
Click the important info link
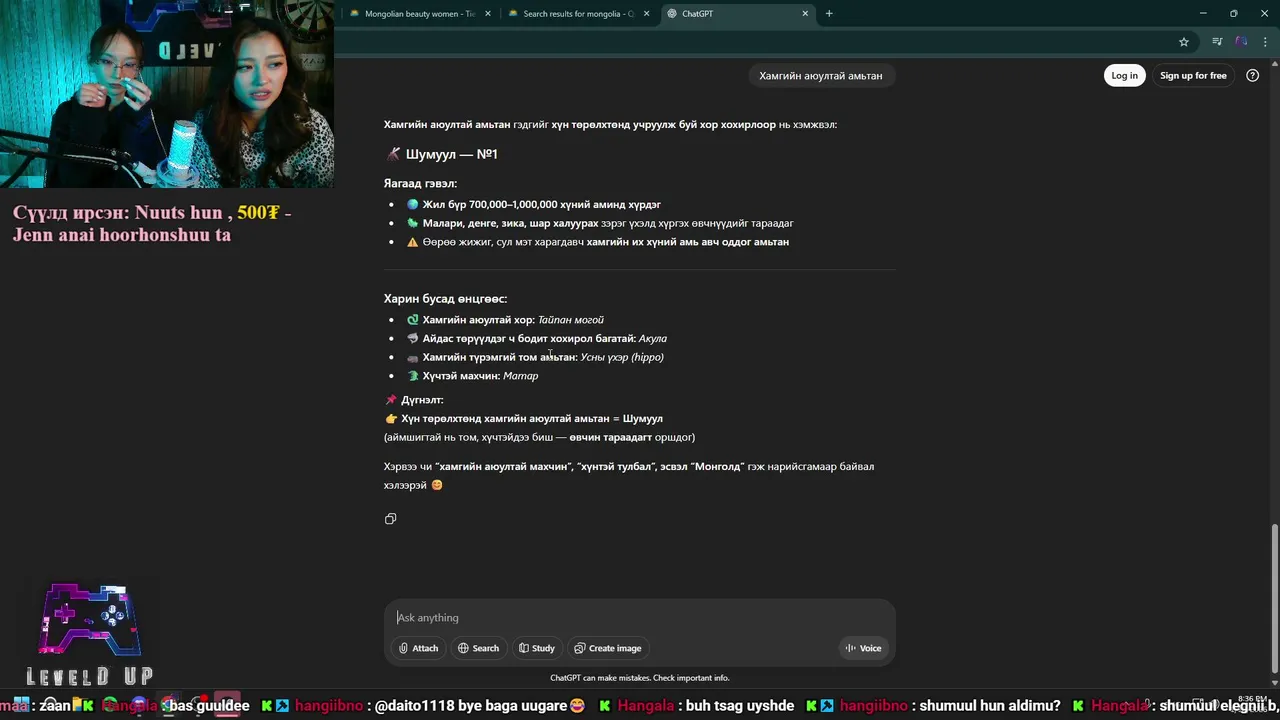point(691,678)
